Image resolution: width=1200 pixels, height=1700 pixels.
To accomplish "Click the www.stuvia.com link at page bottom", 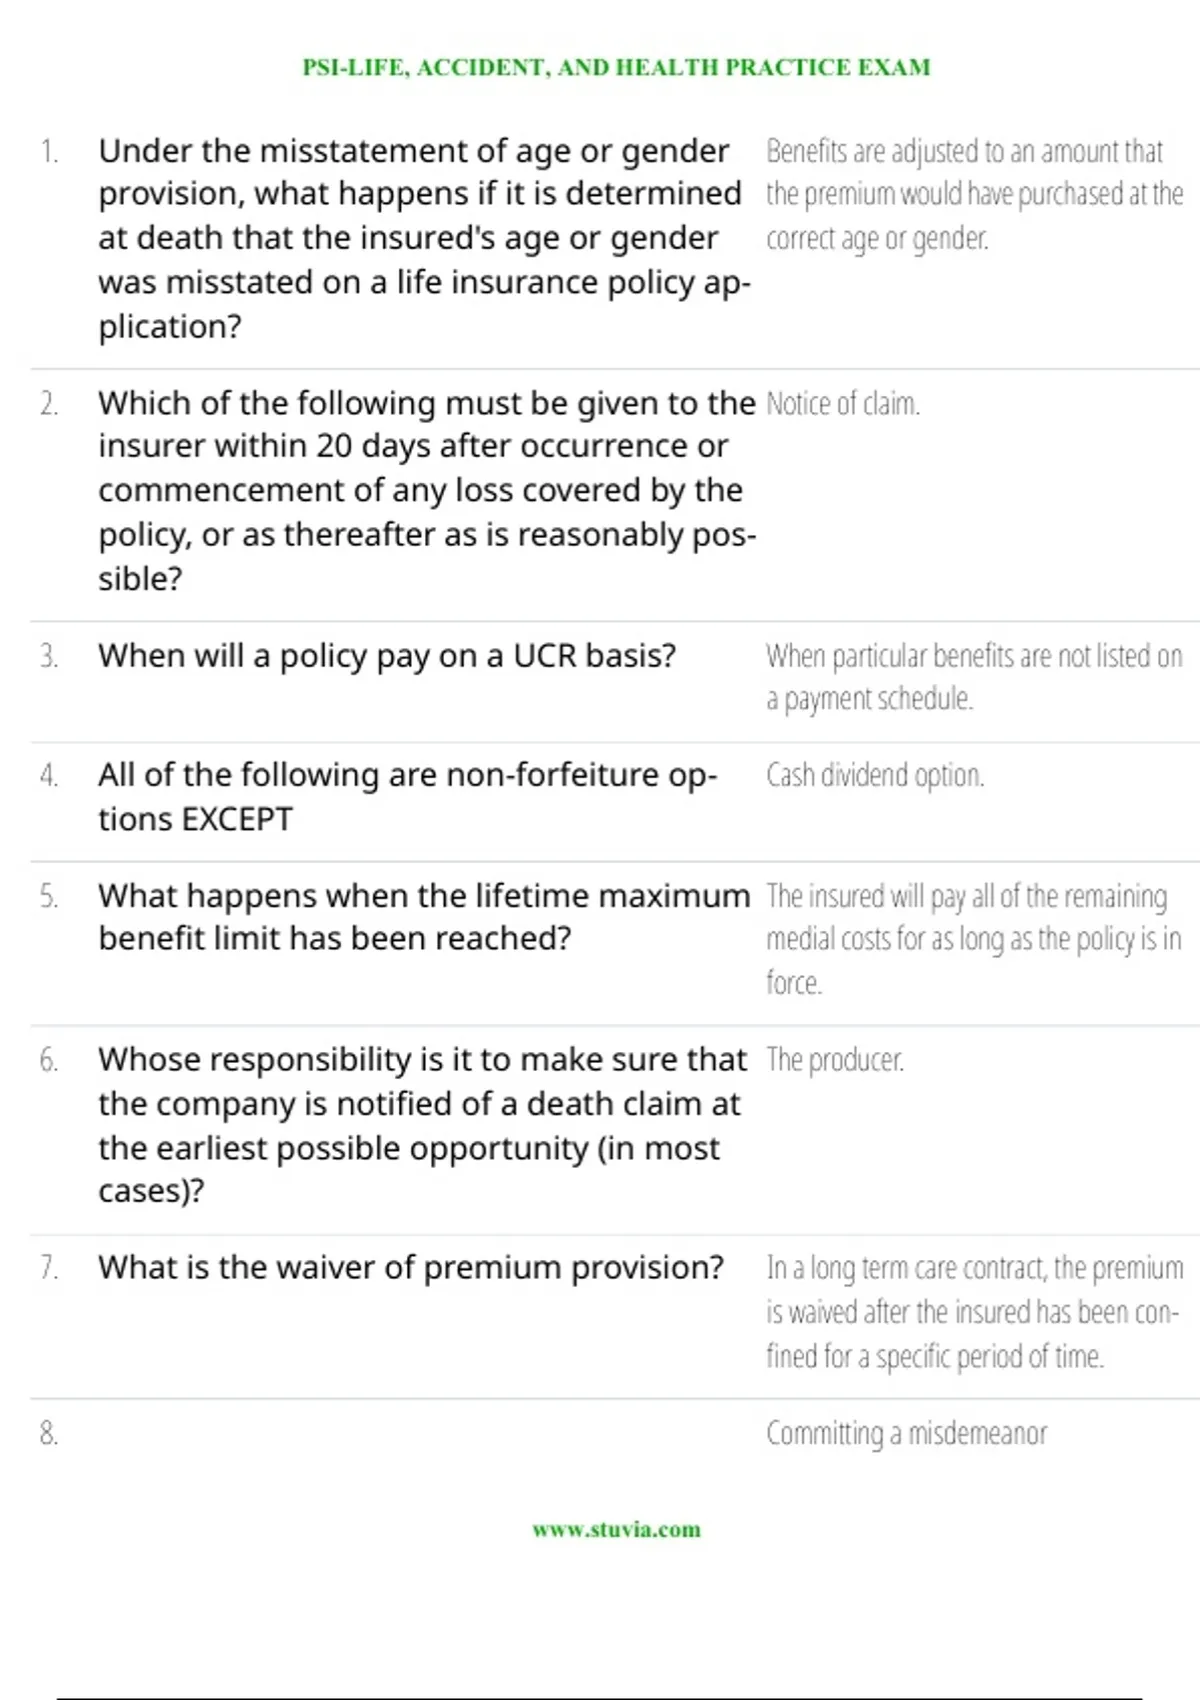I will (x=616, y=1529).
